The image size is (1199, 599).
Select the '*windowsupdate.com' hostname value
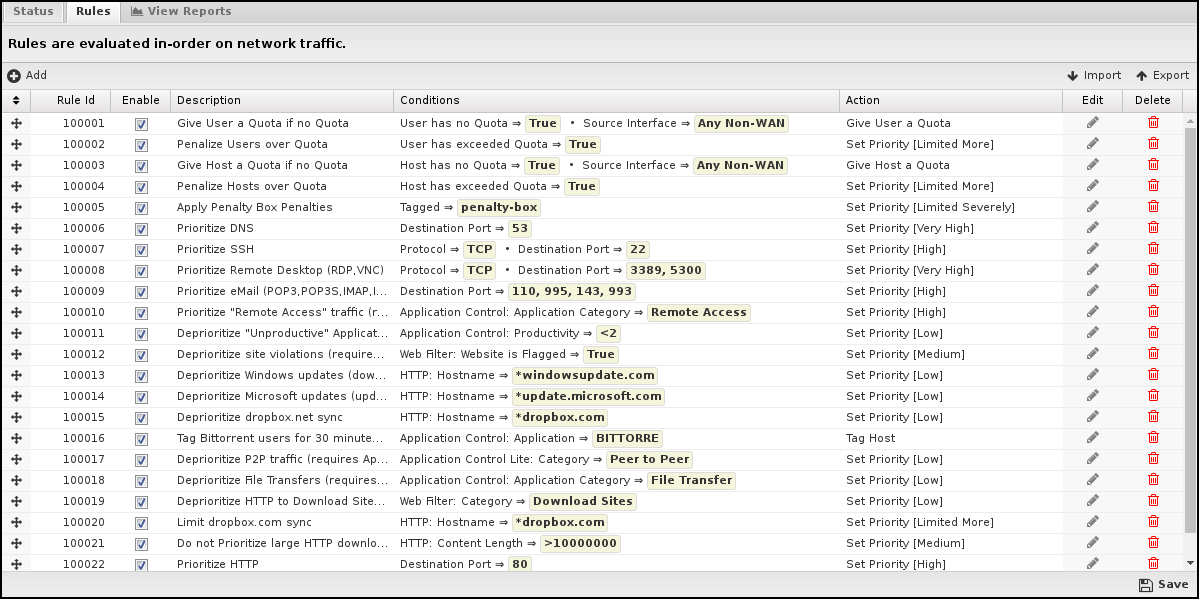pos(585,376)
